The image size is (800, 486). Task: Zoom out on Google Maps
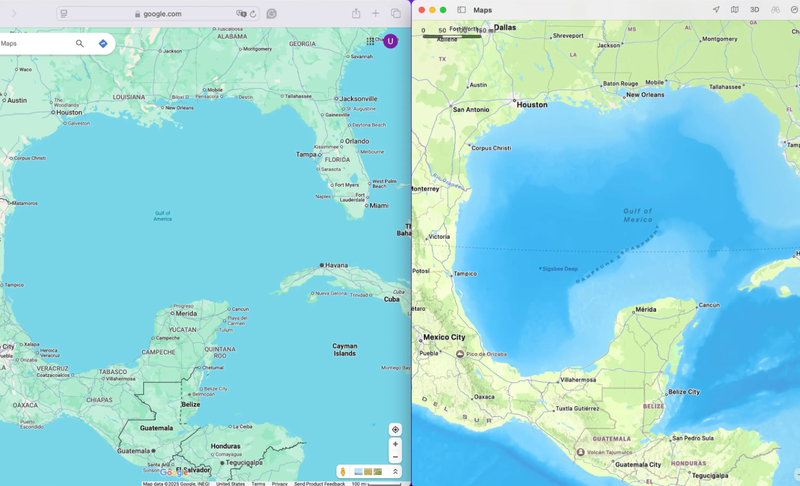395,457
